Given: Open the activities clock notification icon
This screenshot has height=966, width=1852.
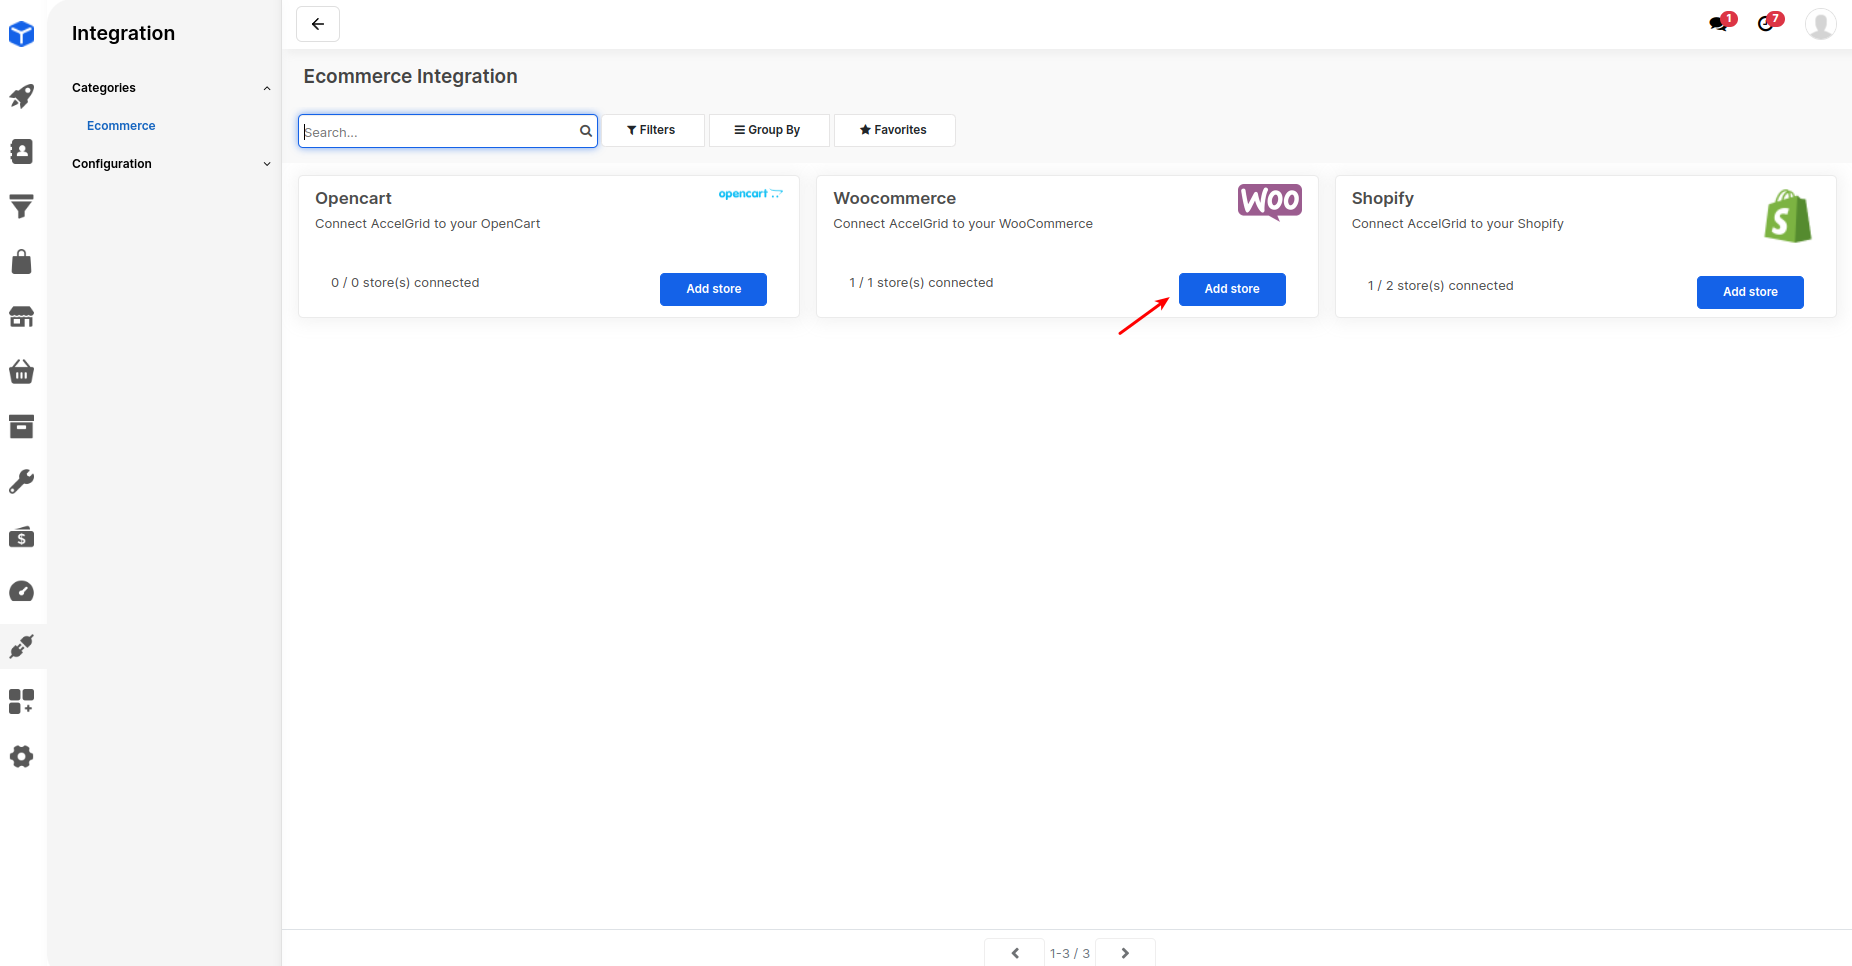Looking at the screenshot, I should click(x=1768, y=23).
